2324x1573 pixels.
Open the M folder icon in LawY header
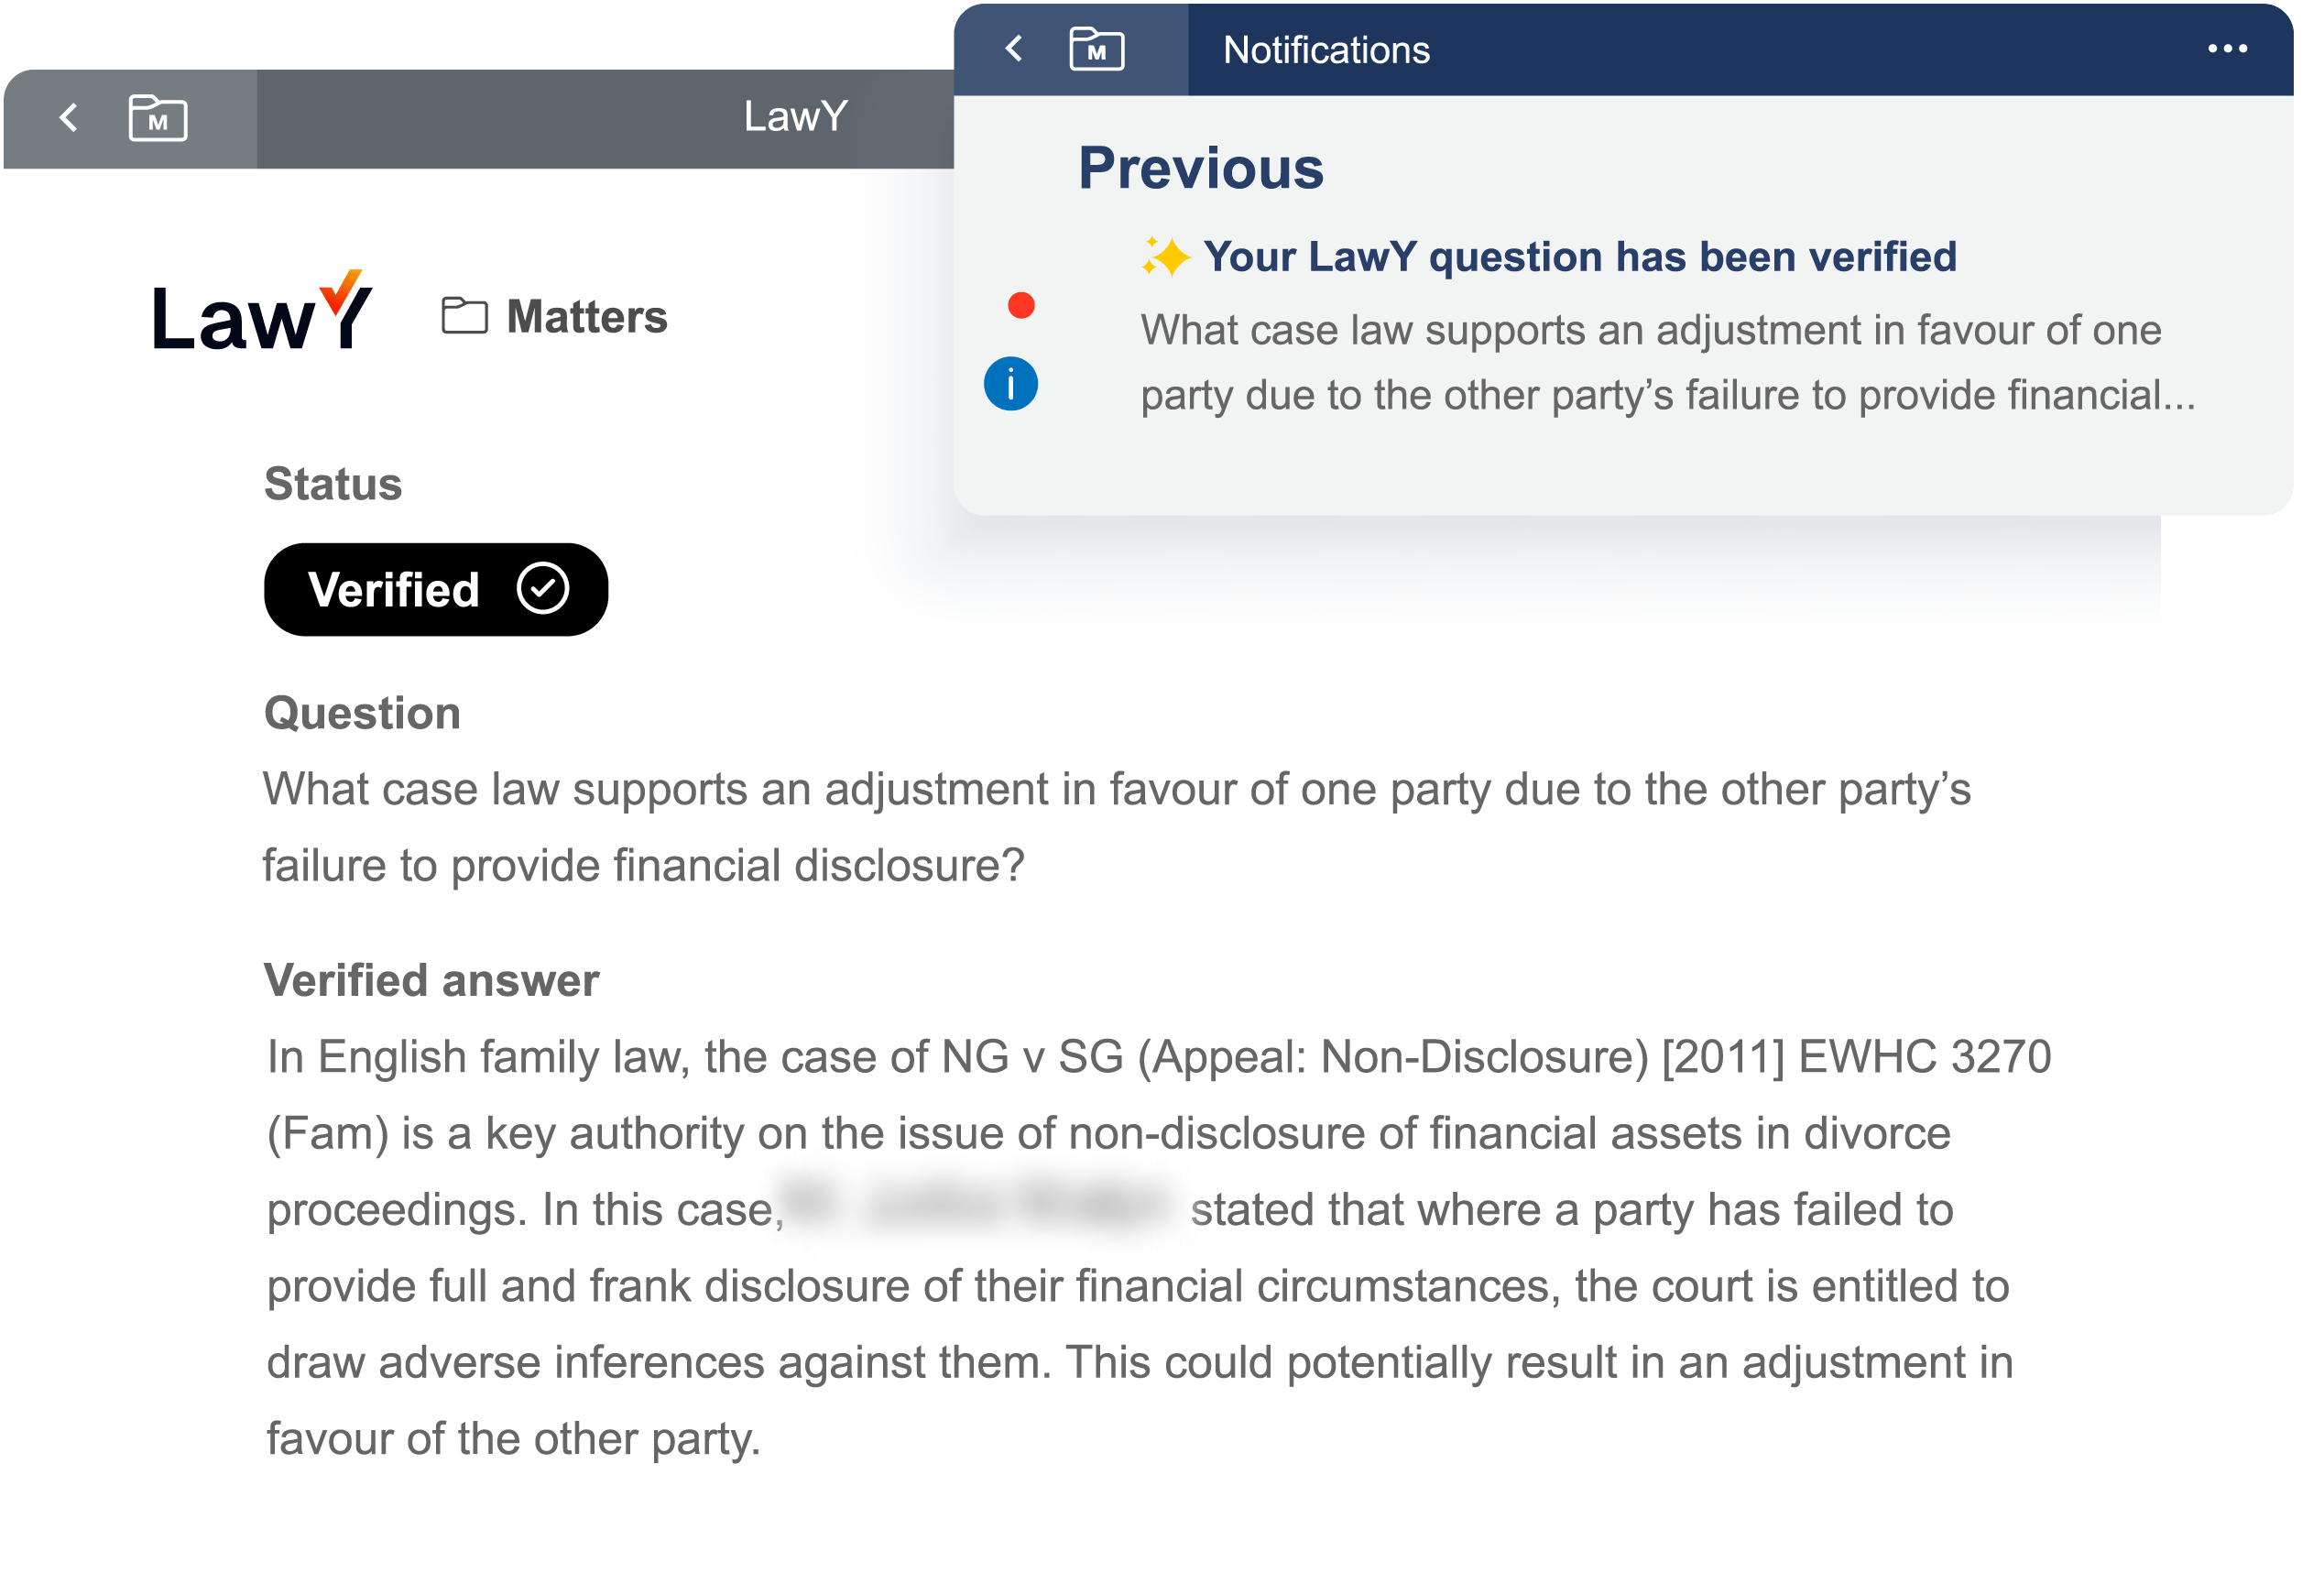[x=158, y=118]
